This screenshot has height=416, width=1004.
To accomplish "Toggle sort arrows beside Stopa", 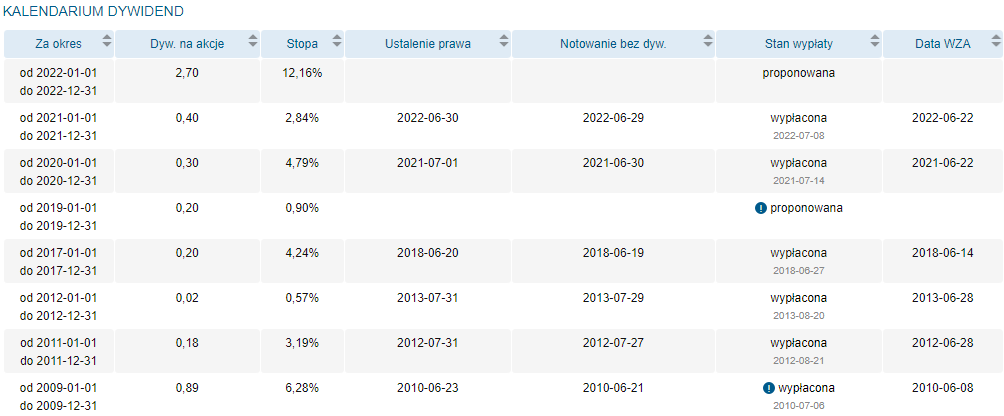I will 336,42.
